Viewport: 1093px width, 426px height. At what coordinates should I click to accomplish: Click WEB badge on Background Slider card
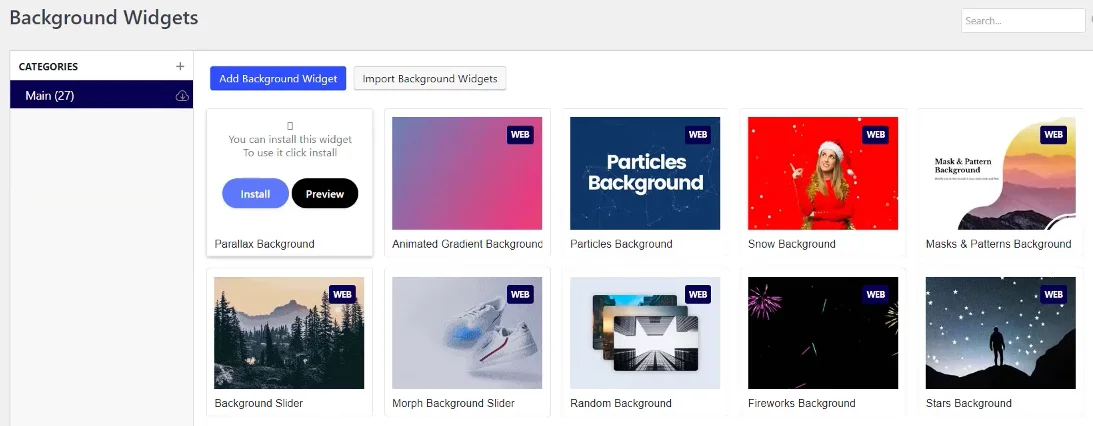click(x=342, y=294)
